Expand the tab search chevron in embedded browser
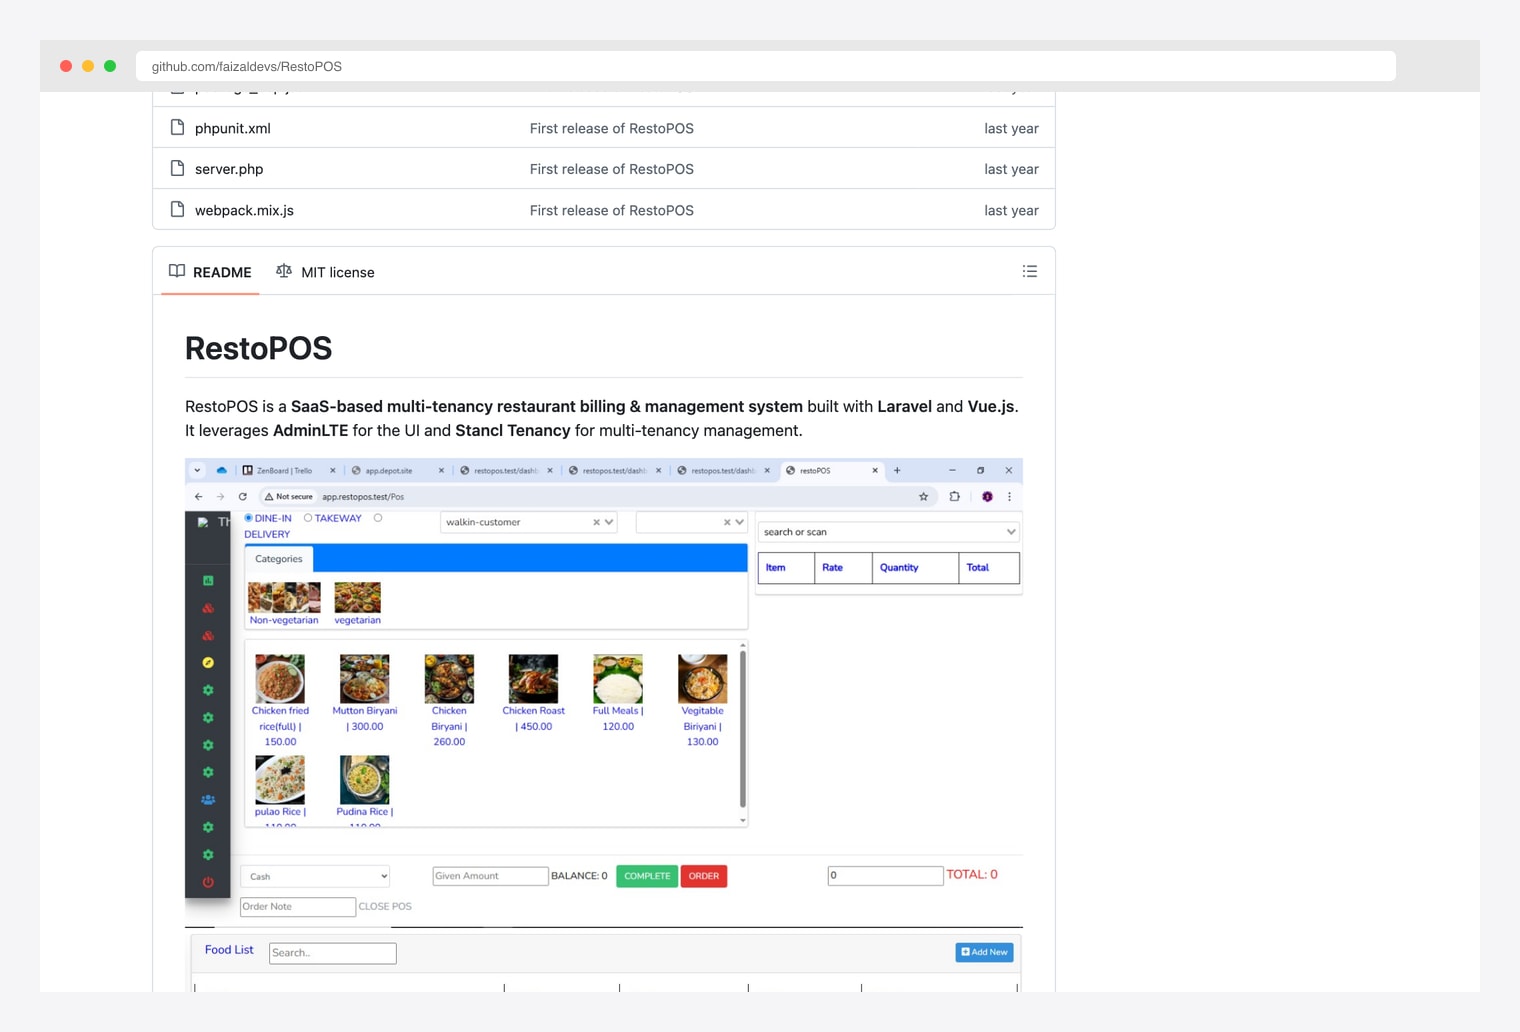This screenshot has height=1032, width=1520. (197, 470)
